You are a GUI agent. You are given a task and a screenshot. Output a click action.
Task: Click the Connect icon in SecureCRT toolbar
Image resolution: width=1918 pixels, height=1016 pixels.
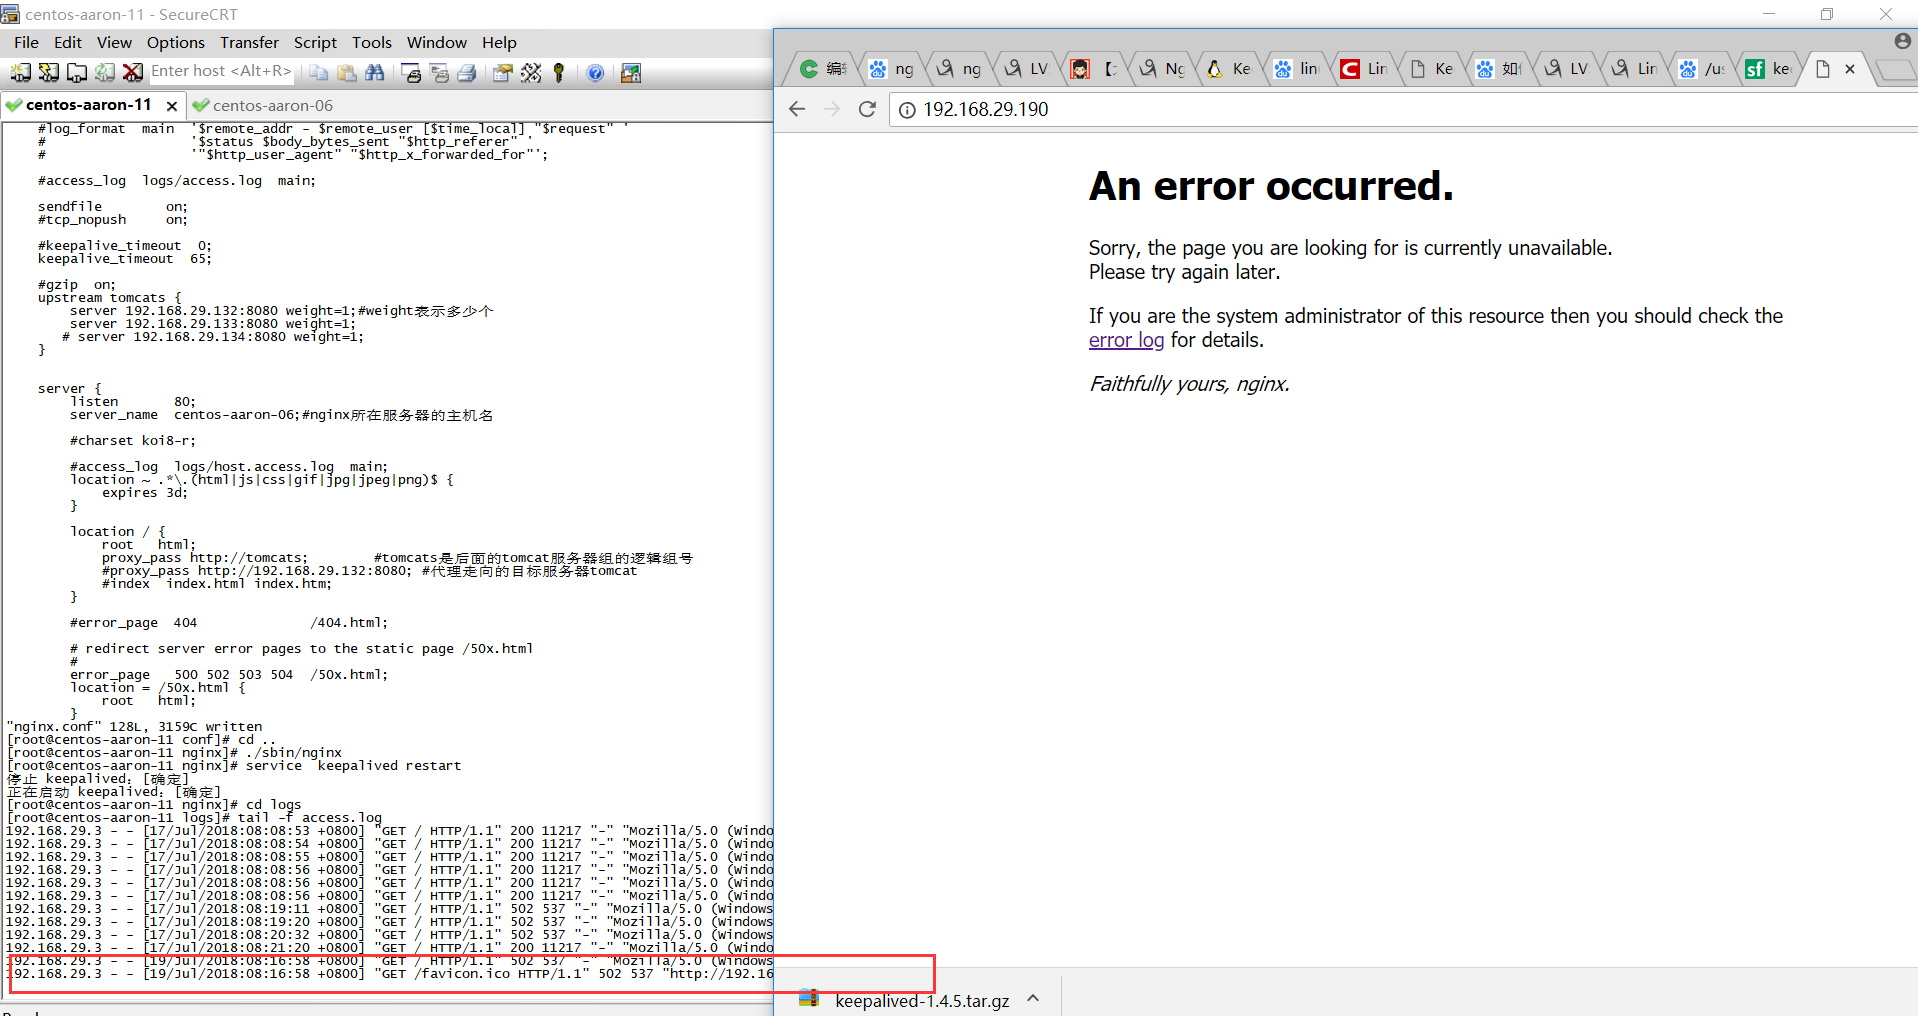pyautogui.click(x=20, y=72)
